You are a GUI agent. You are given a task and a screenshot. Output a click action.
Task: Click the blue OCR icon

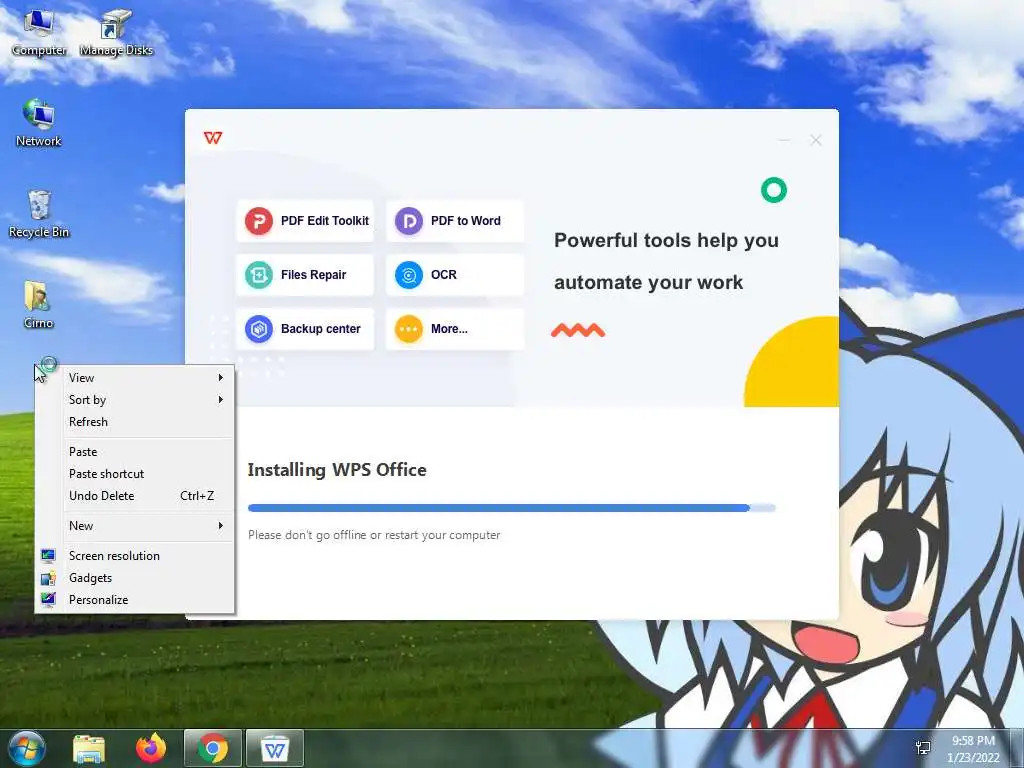click(x=409, y=275)
